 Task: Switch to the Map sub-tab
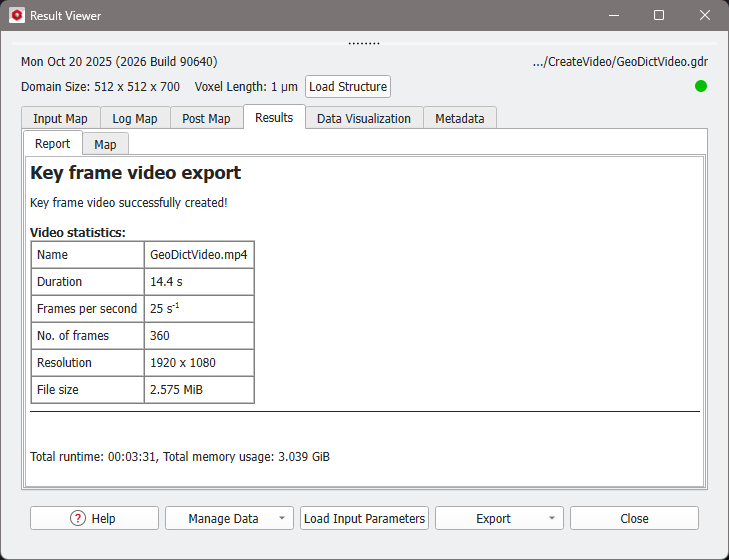point(105,145)
